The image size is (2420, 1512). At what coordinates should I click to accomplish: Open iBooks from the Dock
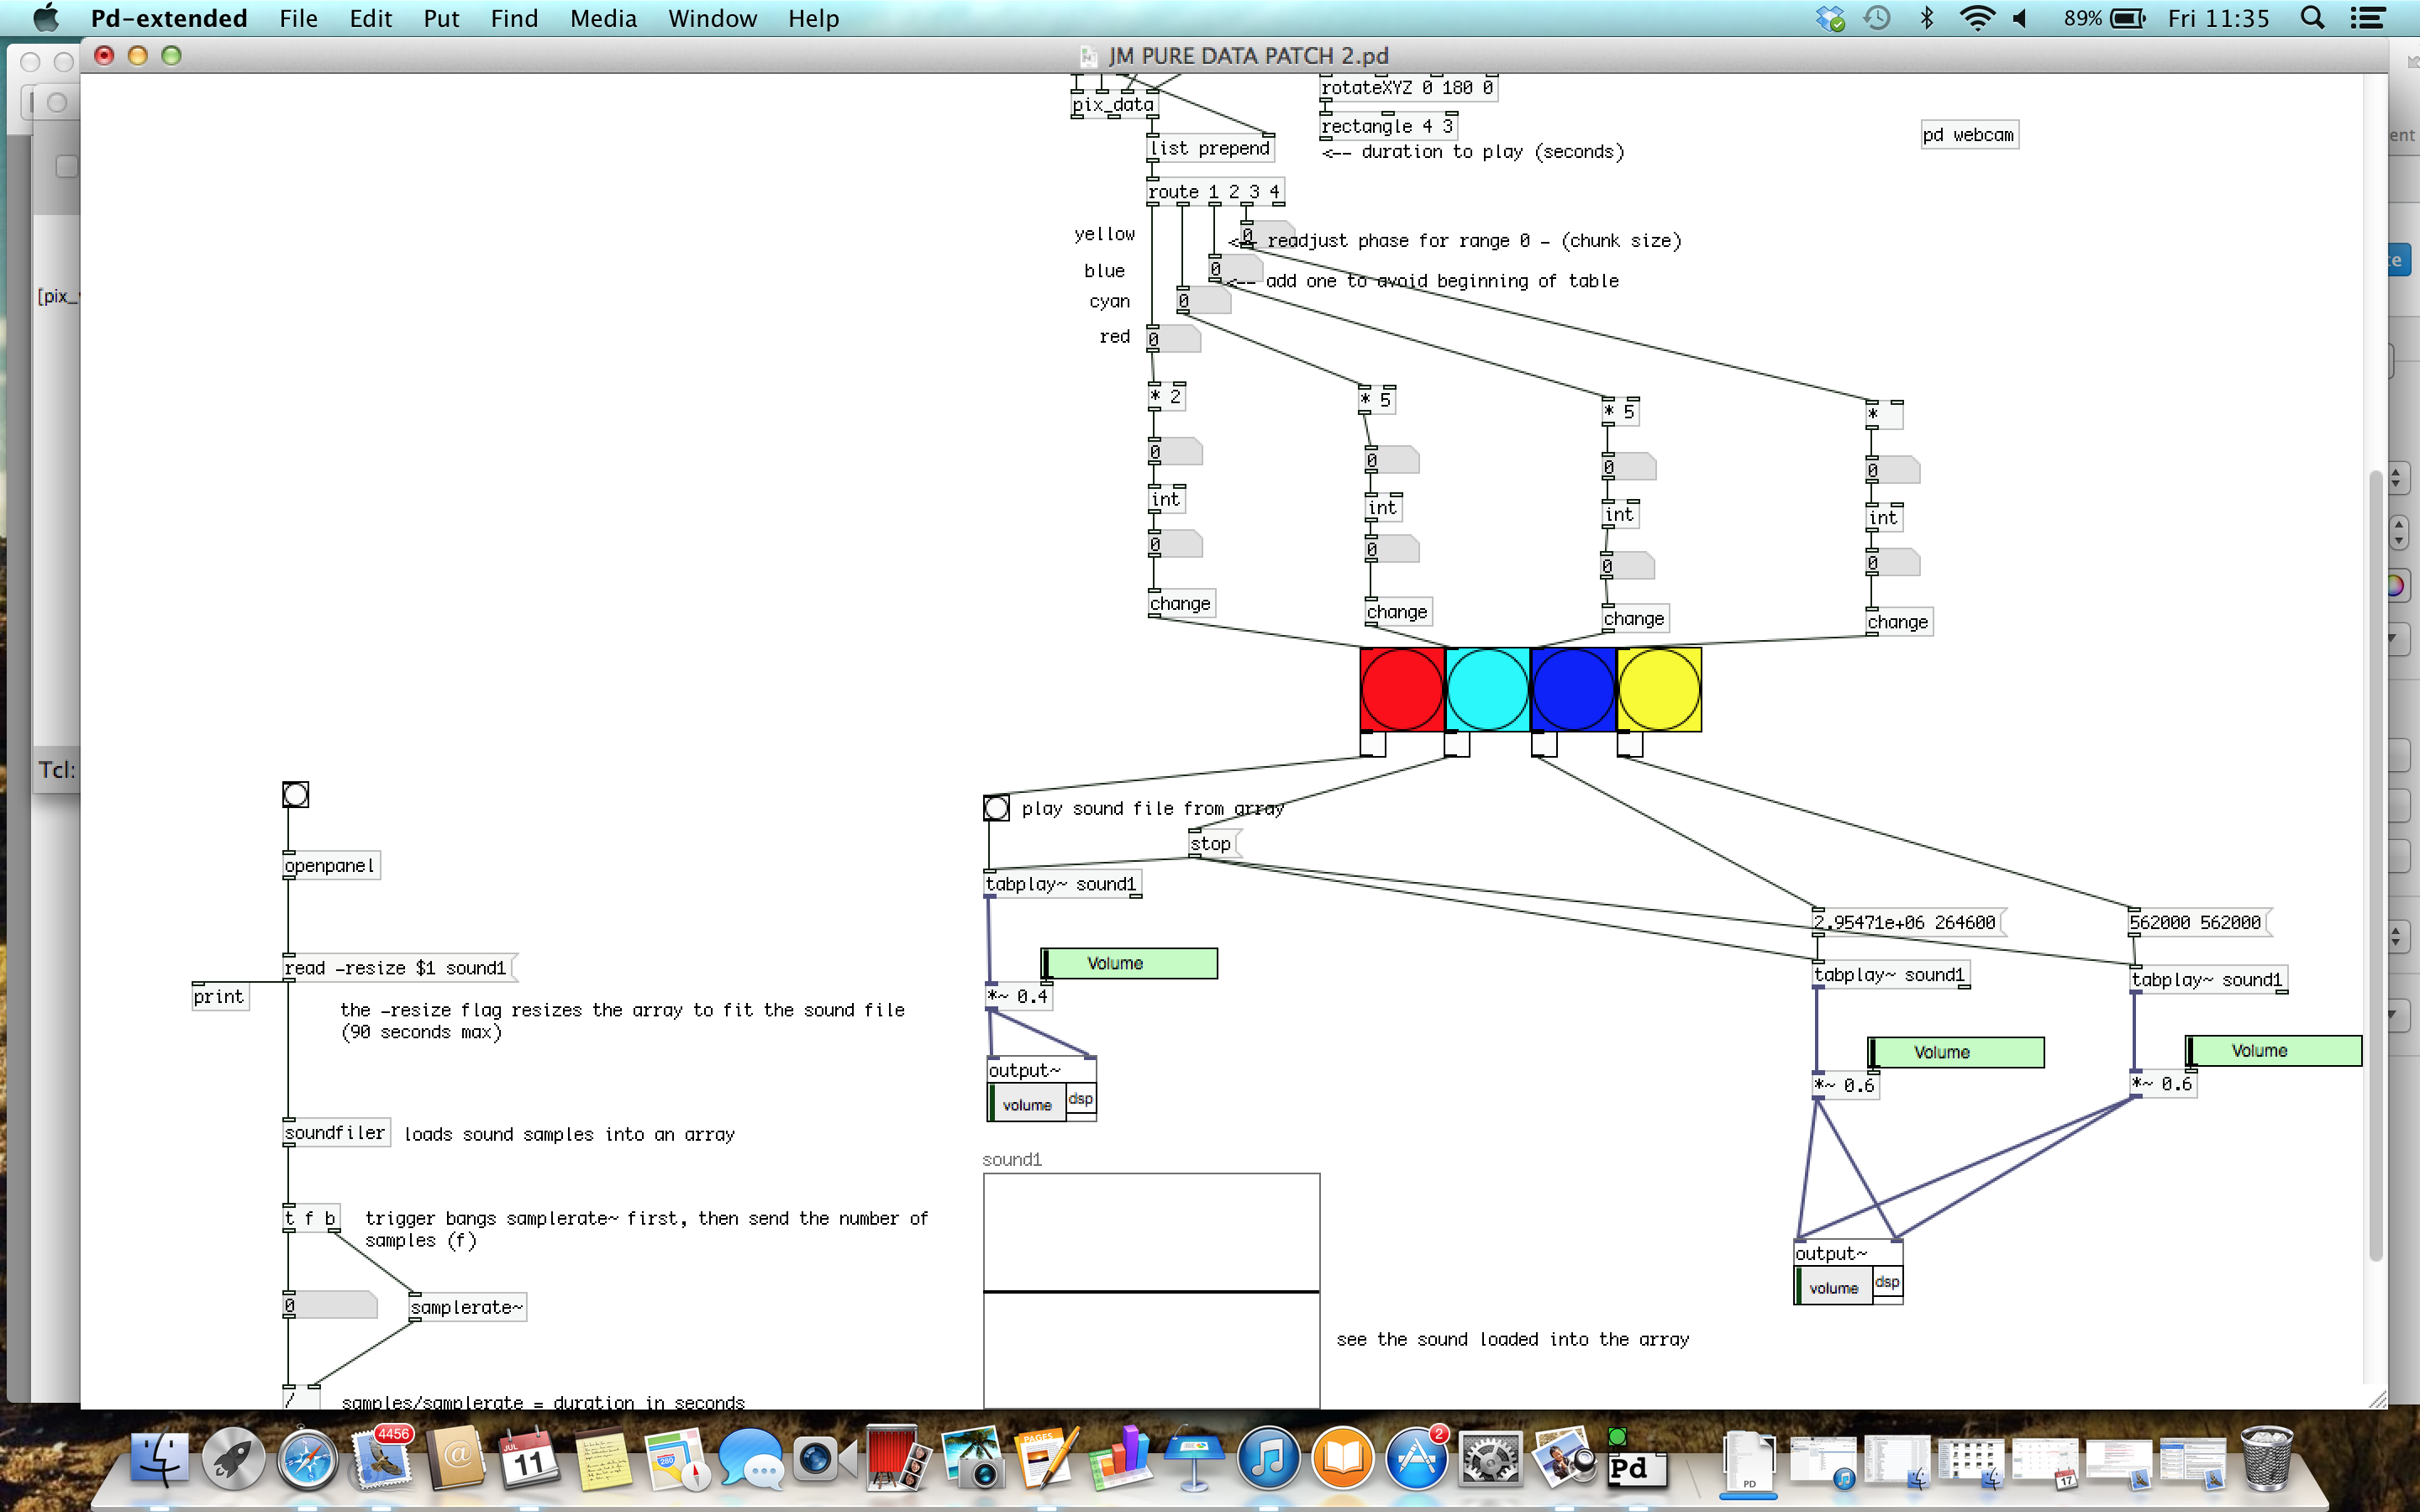coord(1342,1460)
